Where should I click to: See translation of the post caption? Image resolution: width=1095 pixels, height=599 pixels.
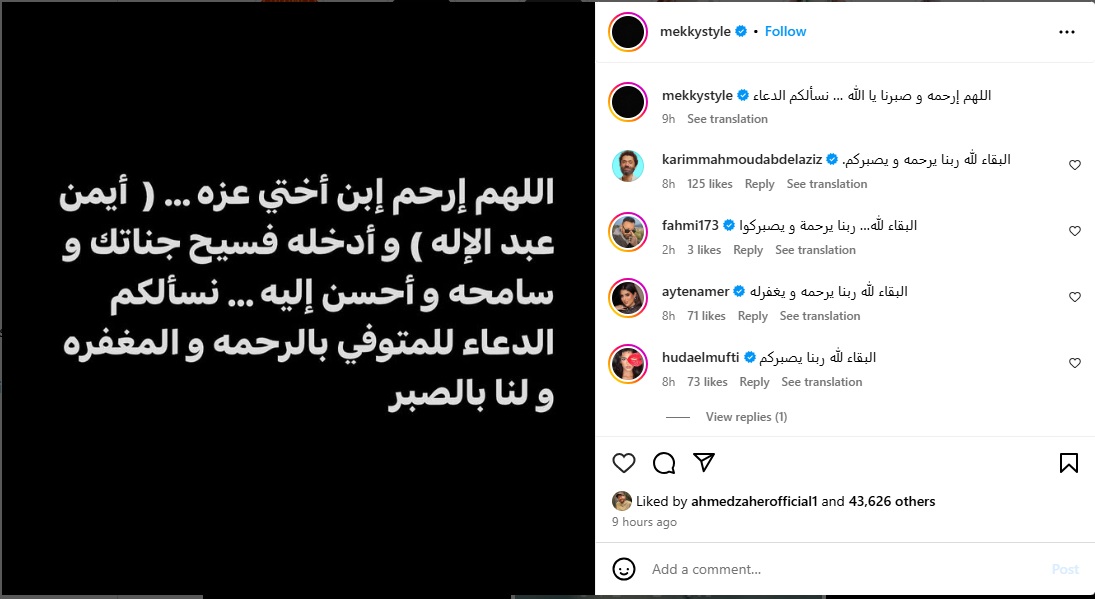[727, 119]
